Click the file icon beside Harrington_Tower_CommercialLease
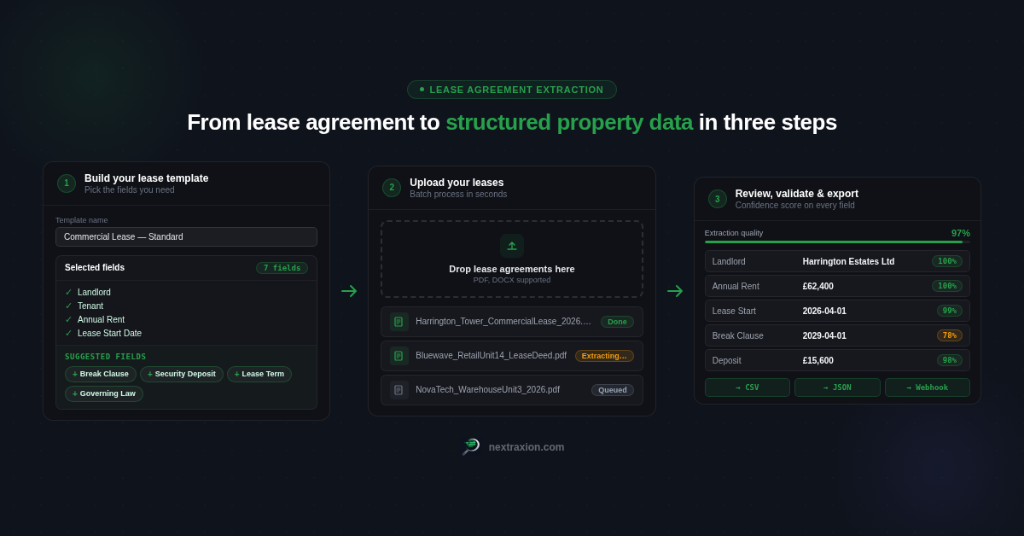 [398, 322]
